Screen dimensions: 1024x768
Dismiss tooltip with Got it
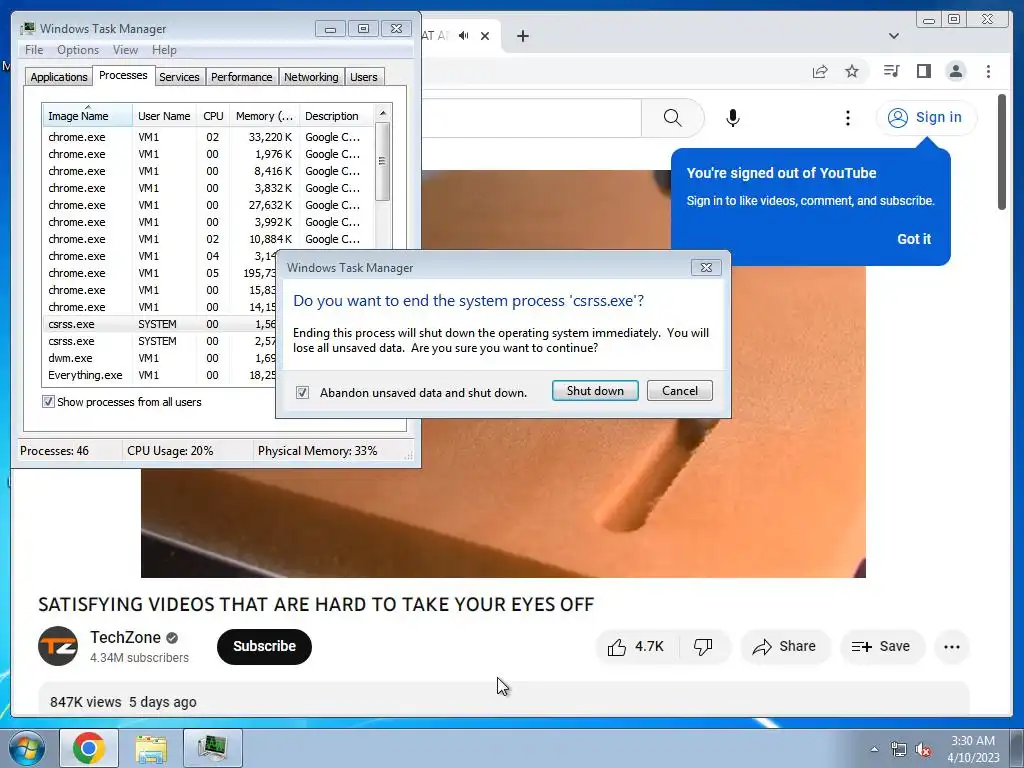914,239
